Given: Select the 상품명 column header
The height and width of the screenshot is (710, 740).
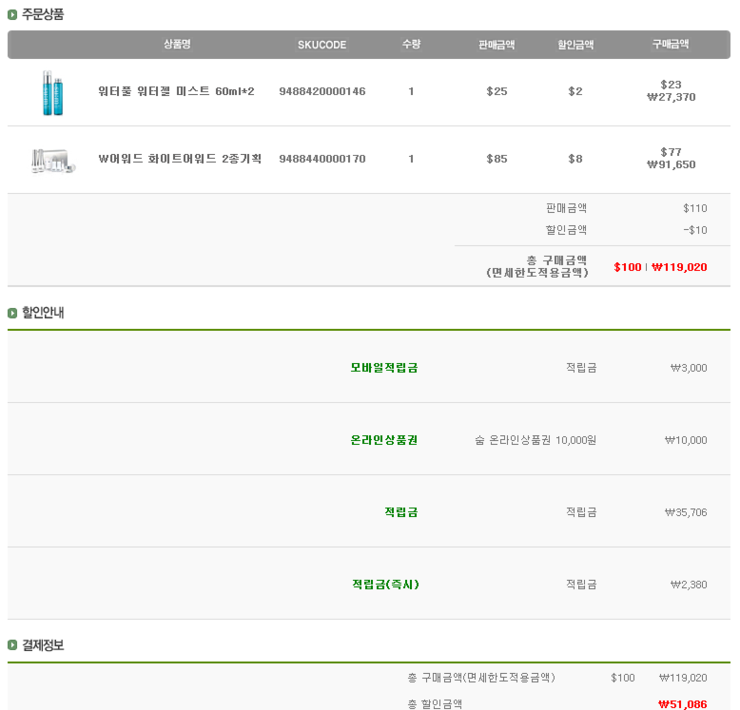Looking at the screenshot, I should click(177, 44).
